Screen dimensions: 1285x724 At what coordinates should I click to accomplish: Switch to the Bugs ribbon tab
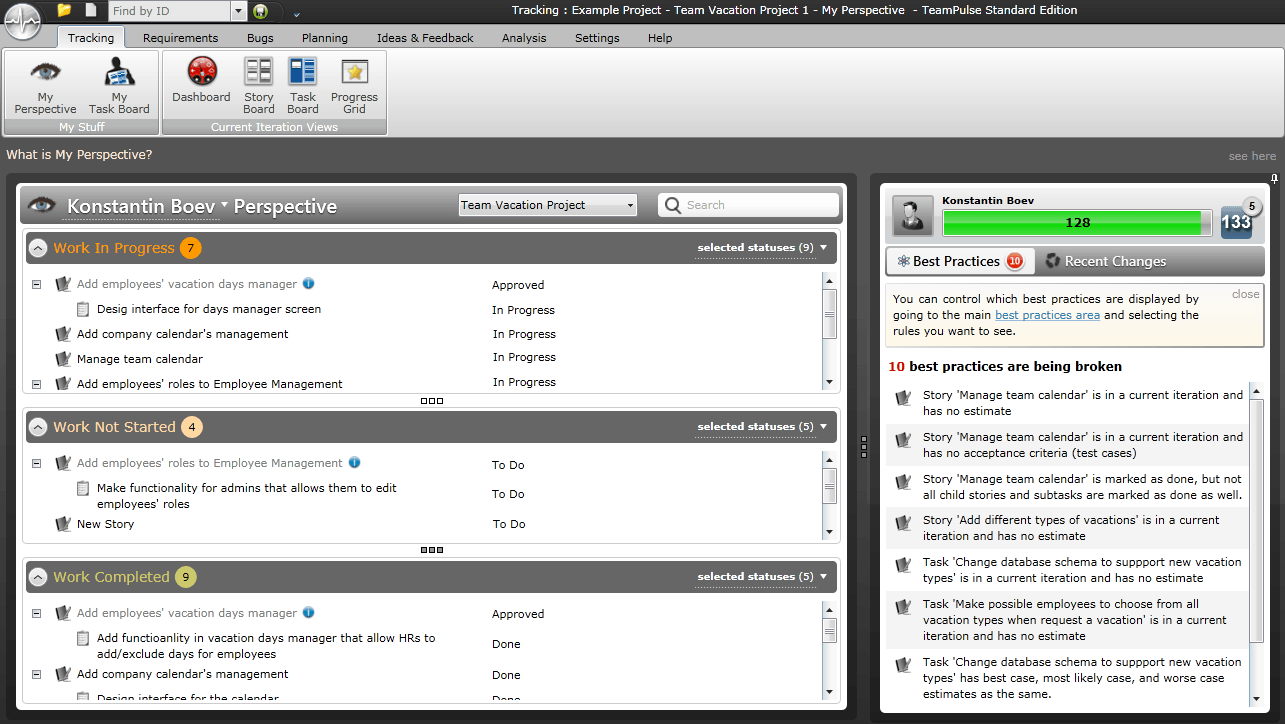point(260,38)
